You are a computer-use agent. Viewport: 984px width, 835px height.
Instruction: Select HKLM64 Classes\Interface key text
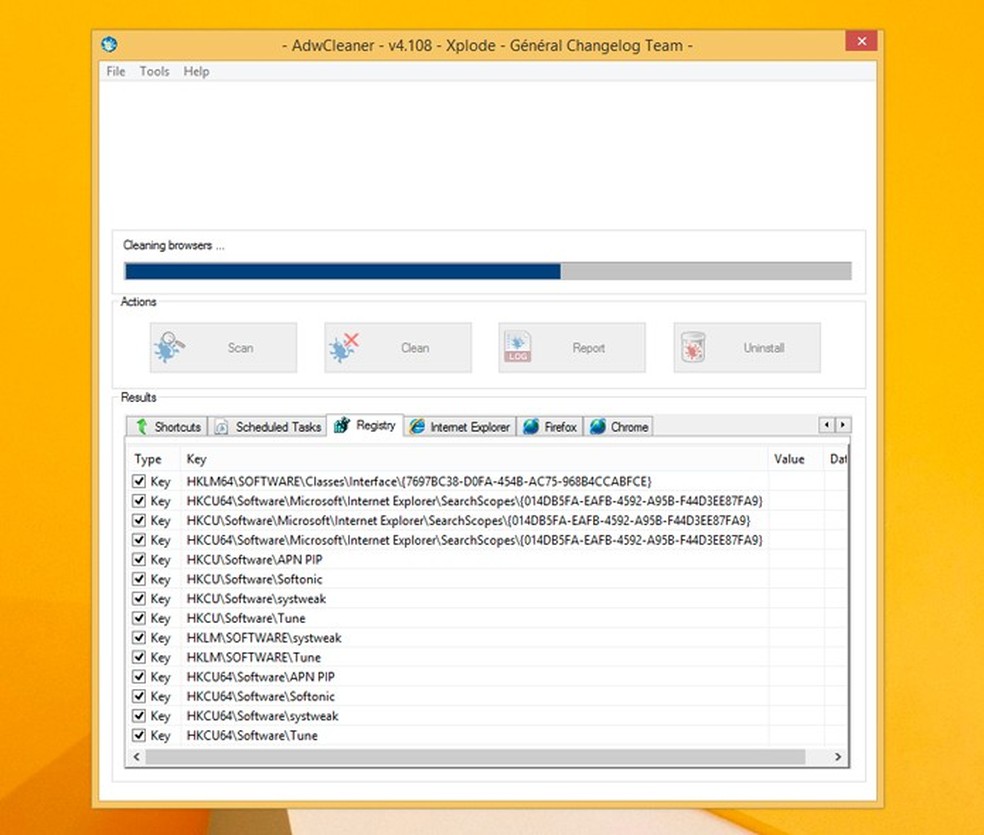click(419, 482)
